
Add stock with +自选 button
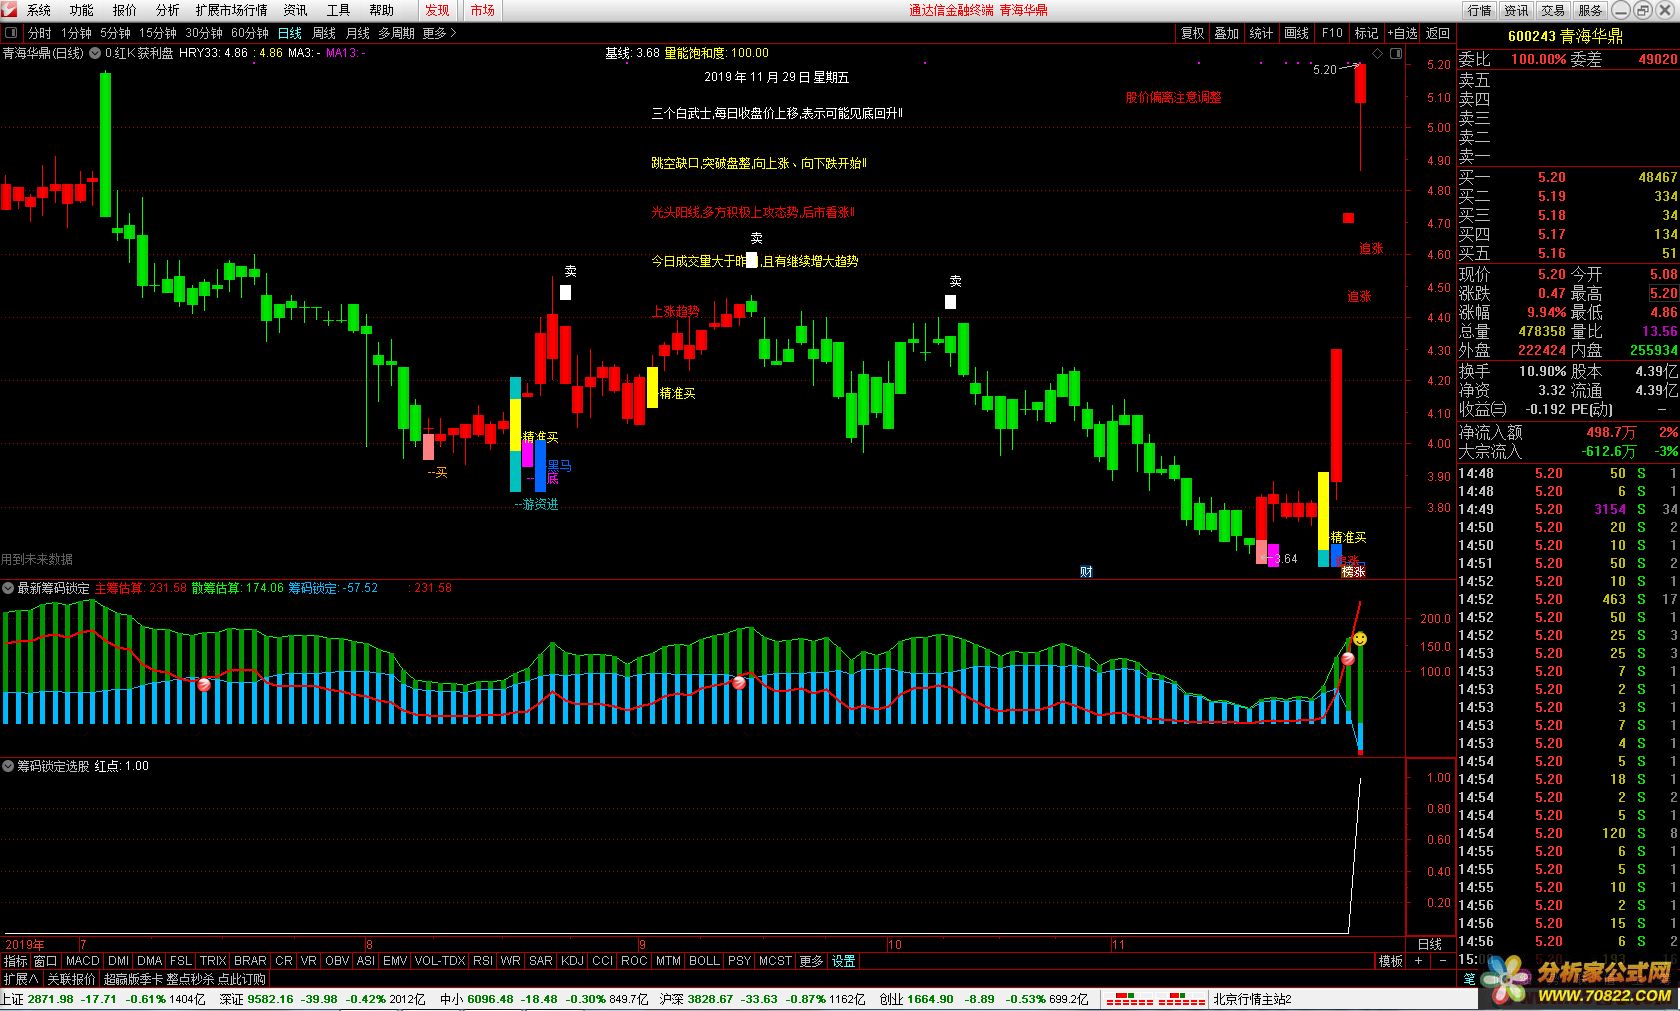[x=1402, y=33]
